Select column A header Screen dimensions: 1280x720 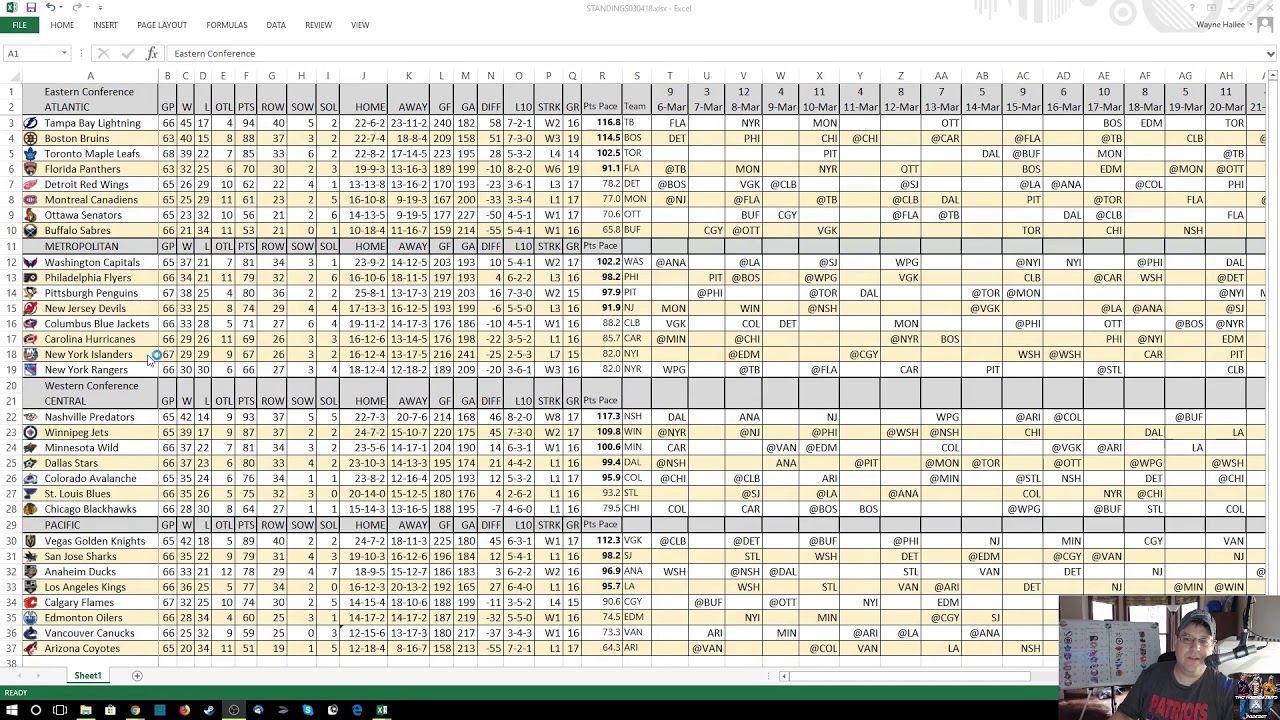(x=90, y=76)
